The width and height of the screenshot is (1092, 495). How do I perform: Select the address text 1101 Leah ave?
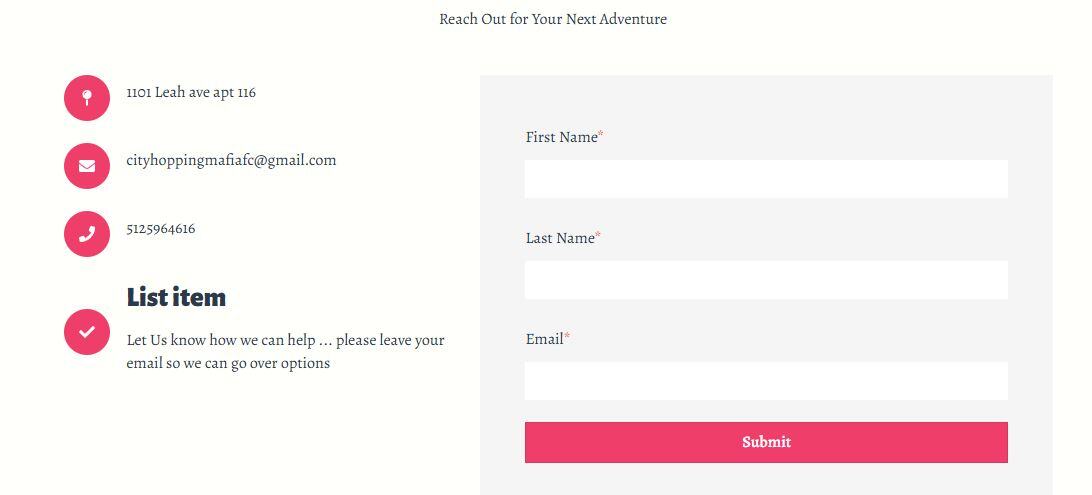click(x=191, y=92)
